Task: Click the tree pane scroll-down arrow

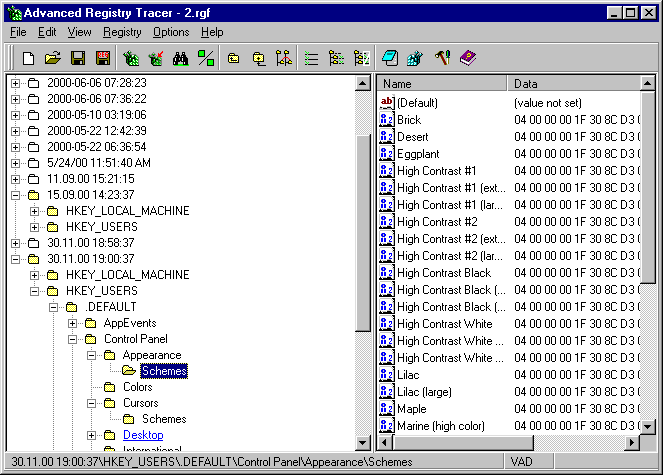Action: point(363,443)
